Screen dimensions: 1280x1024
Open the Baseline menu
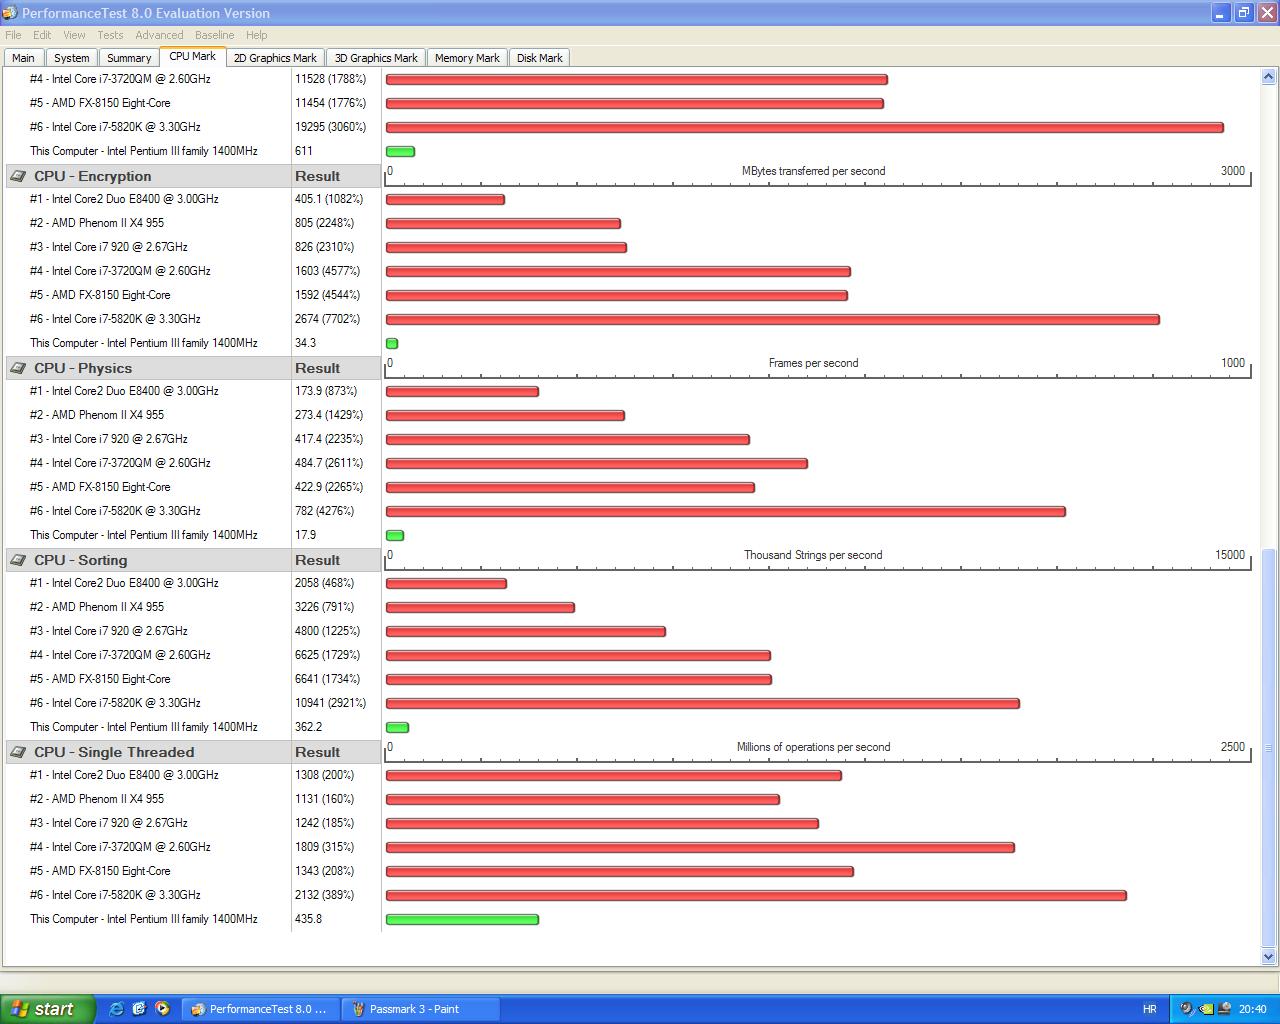(x=215, y=35)
